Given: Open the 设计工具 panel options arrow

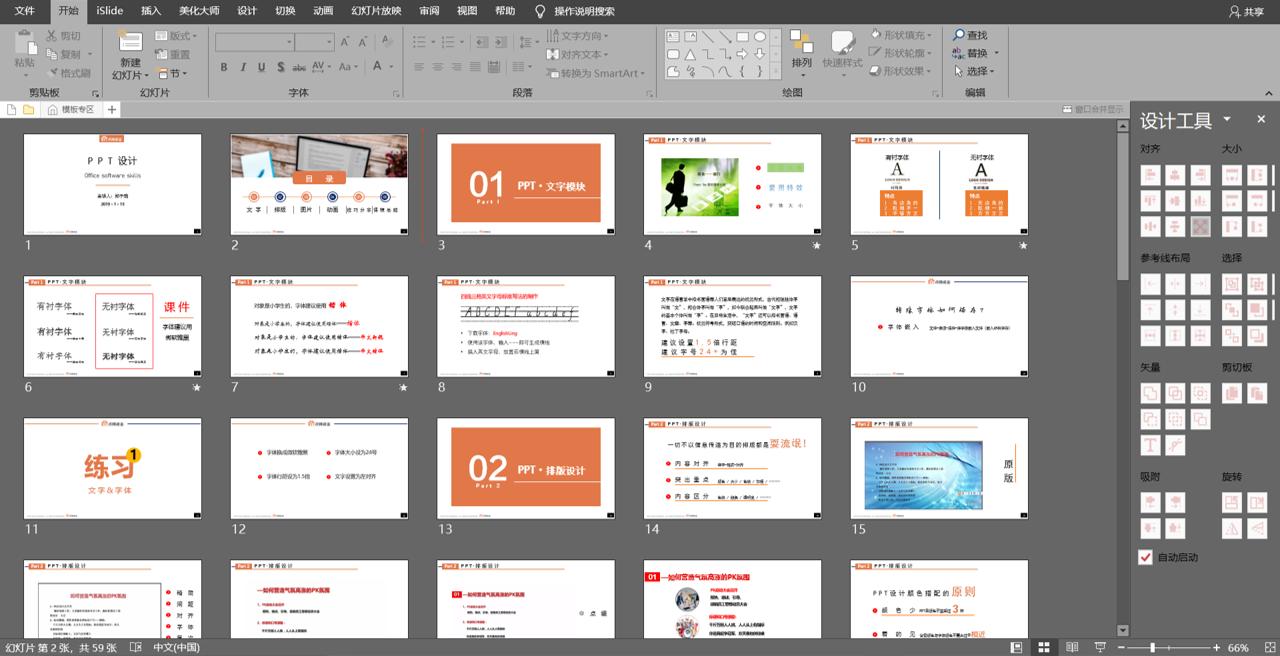Looking at the screenshot, I should (x=1227, y=120).
